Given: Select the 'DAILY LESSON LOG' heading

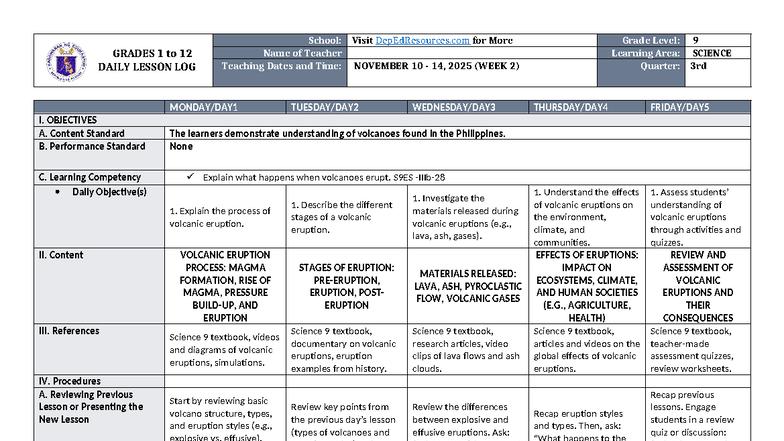Looking at the screenshot, I should coord(147,67).
